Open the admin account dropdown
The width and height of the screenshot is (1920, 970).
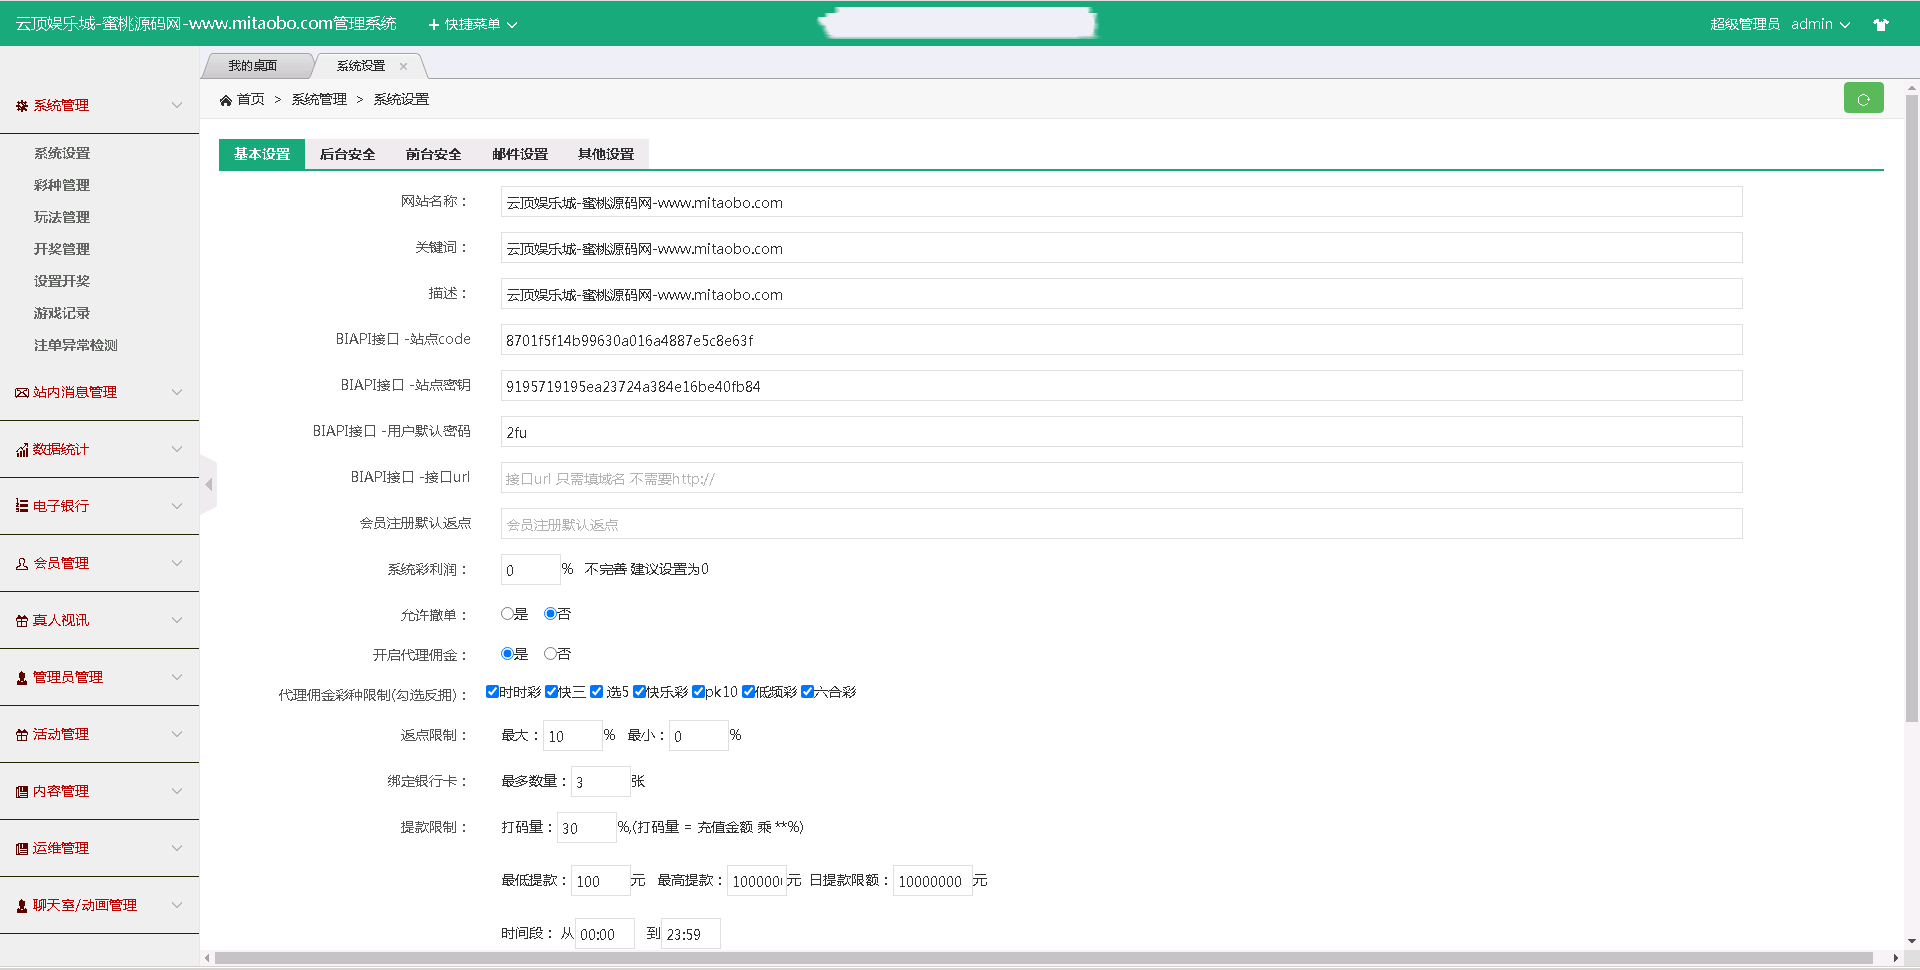[1820, 24]
